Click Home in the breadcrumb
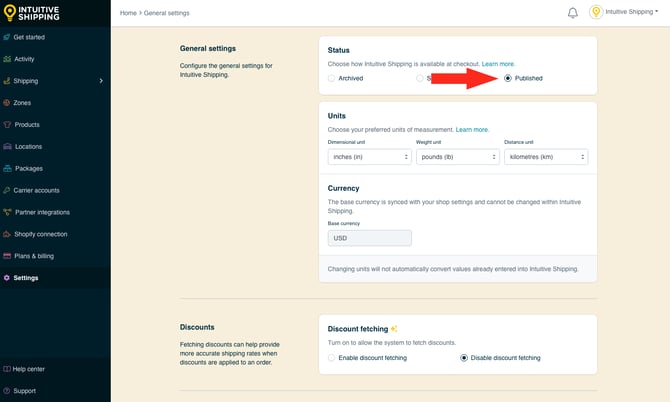Image resolution: width=670 pixels, height=402 pixels. coord(128,13)
